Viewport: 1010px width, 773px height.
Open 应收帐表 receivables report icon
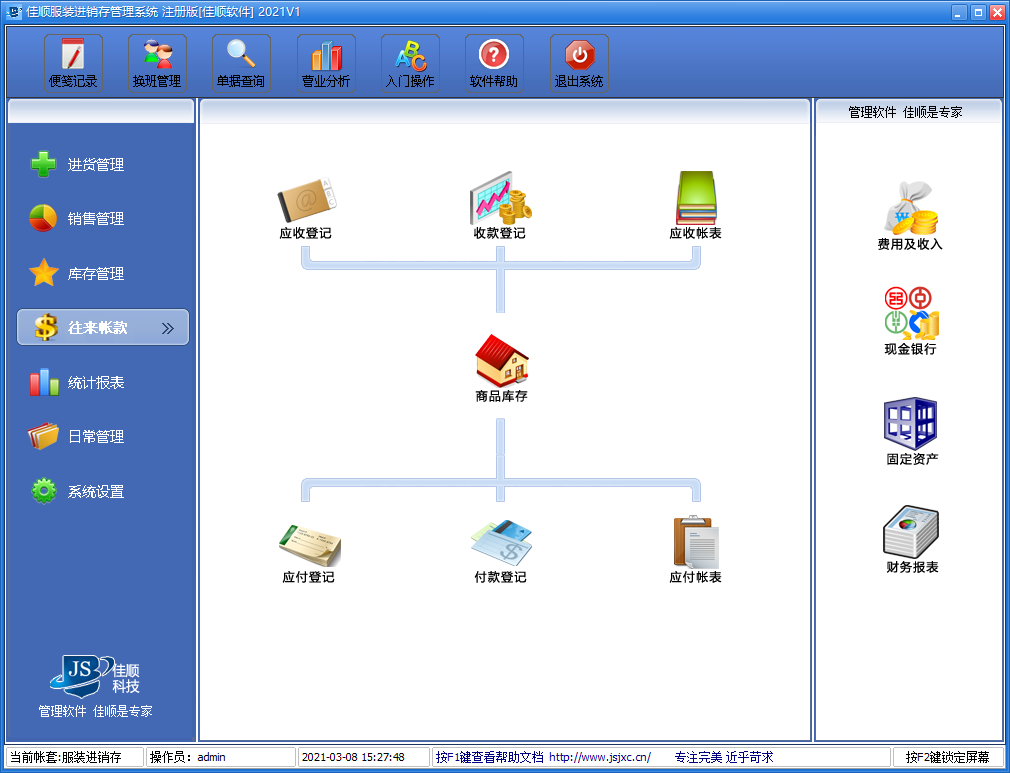click(x=696, y=207)
